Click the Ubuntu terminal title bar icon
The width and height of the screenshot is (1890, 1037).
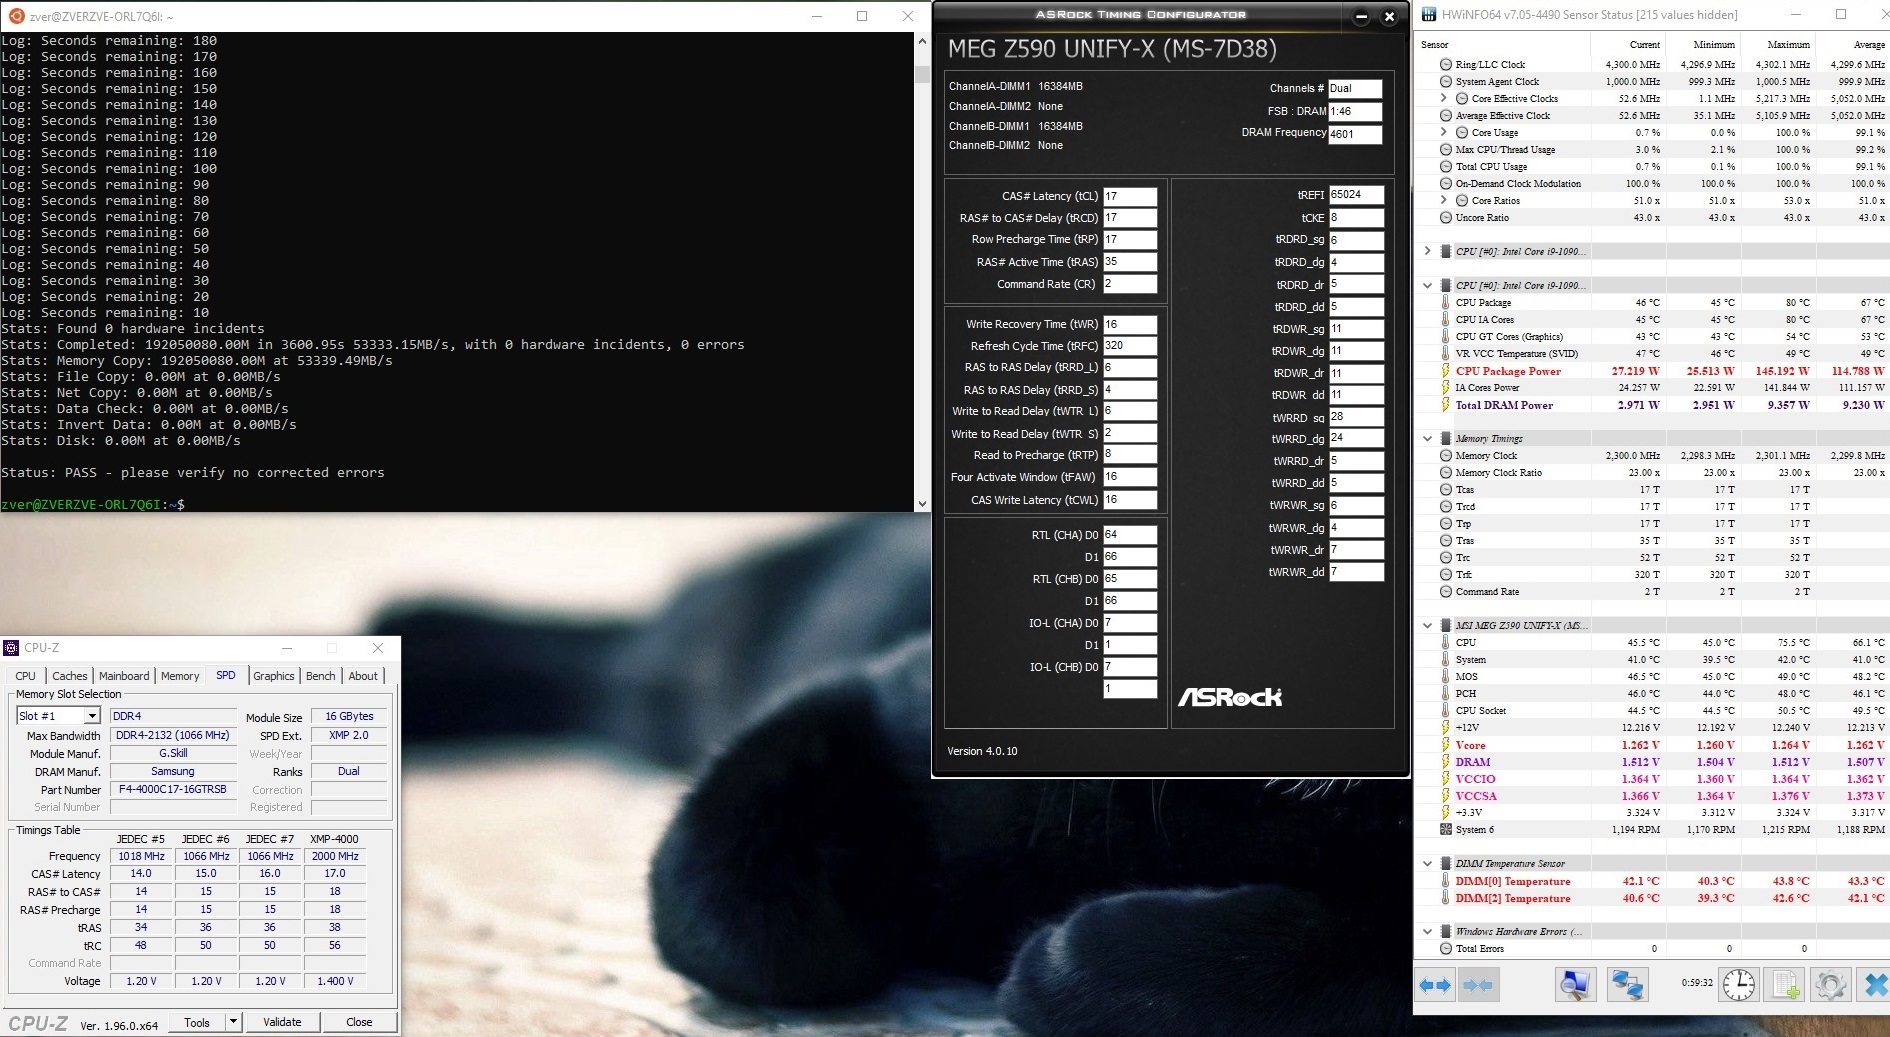coord(16,16)
